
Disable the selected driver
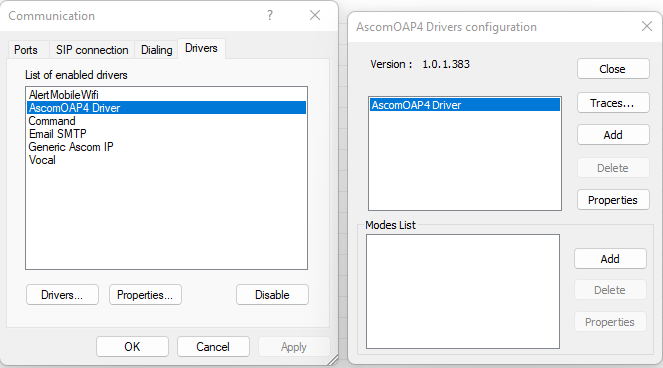[x=272, y=294]
